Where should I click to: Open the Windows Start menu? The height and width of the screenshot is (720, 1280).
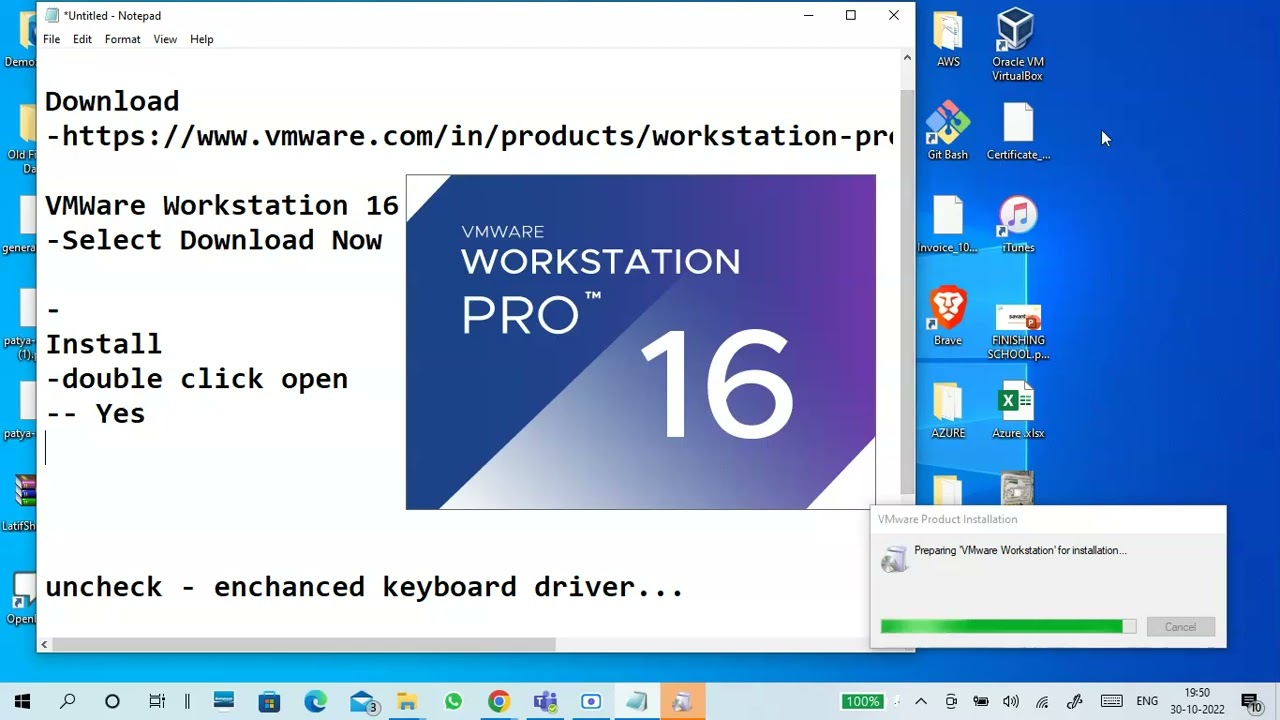(22, 702)
